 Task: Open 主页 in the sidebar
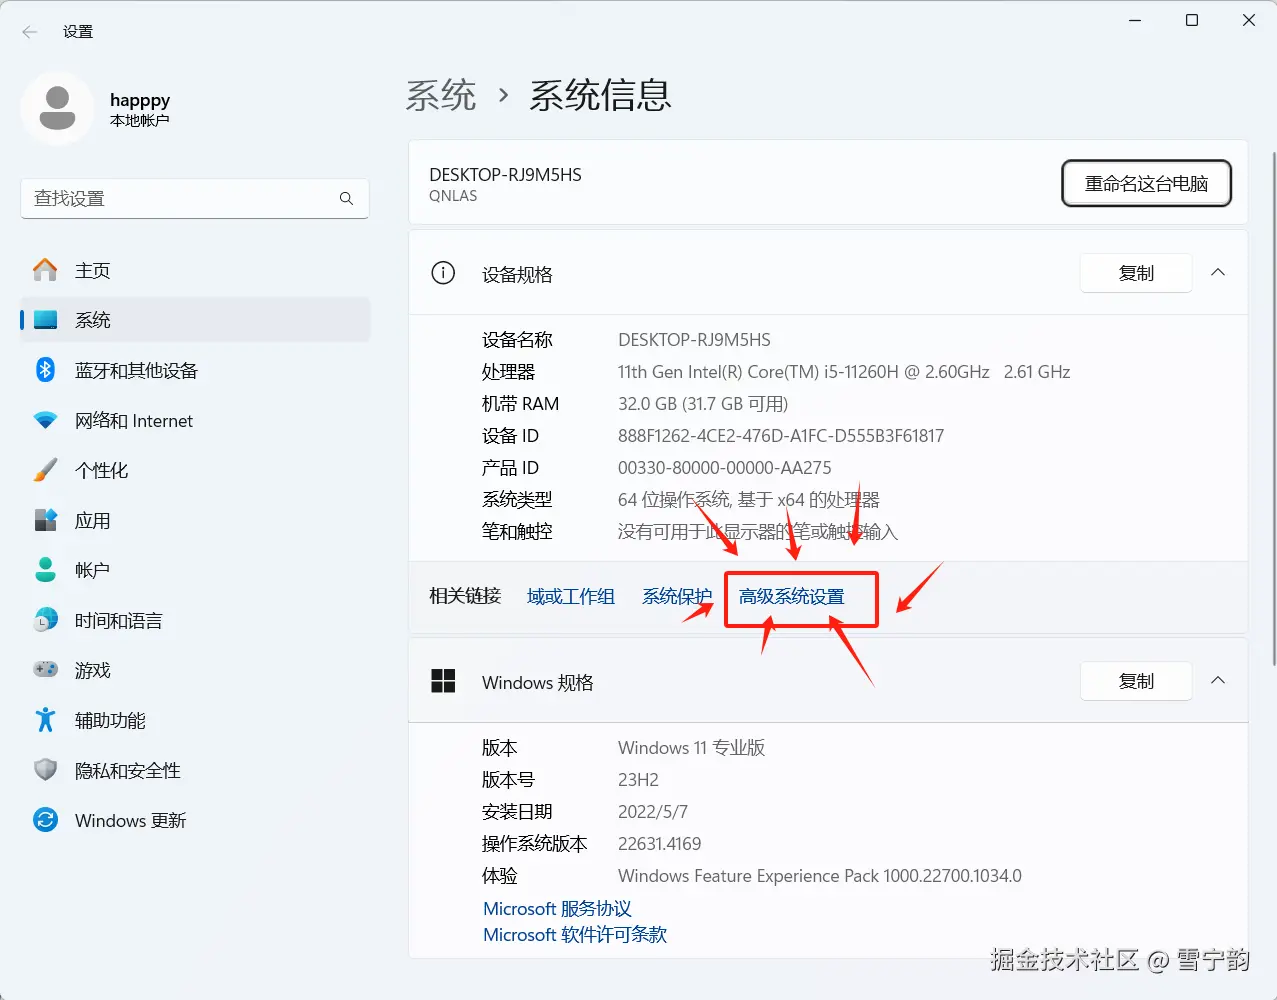coord(195,270)
